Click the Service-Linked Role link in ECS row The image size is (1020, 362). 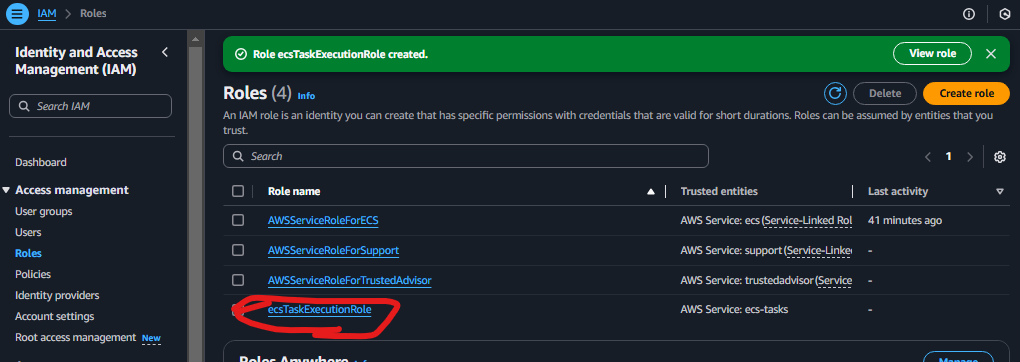809,220
